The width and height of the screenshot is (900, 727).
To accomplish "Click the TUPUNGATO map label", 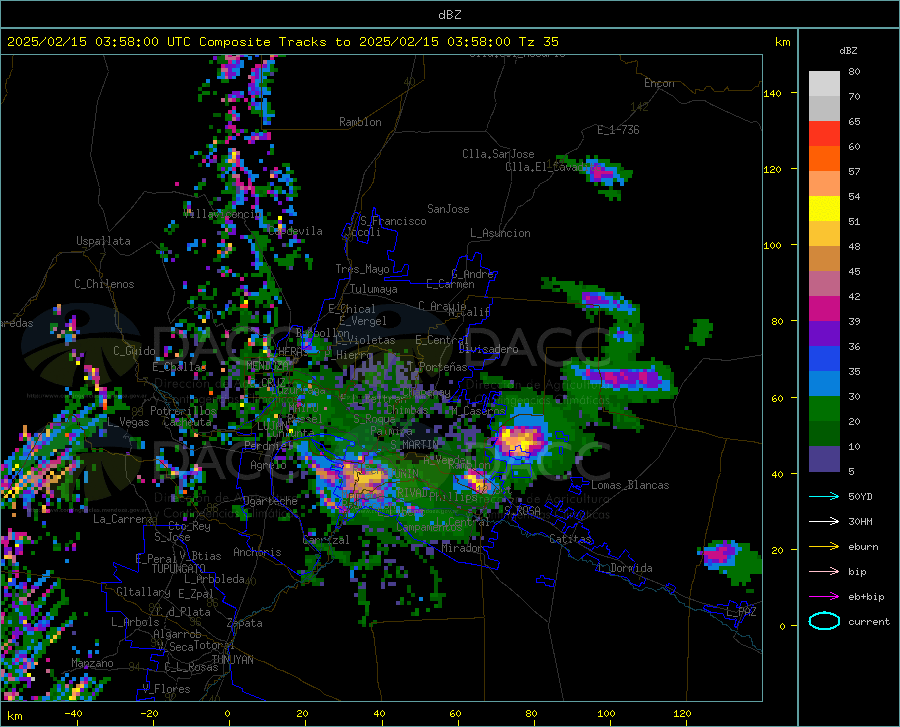I will pyautogui.click(x=178, y=569).
